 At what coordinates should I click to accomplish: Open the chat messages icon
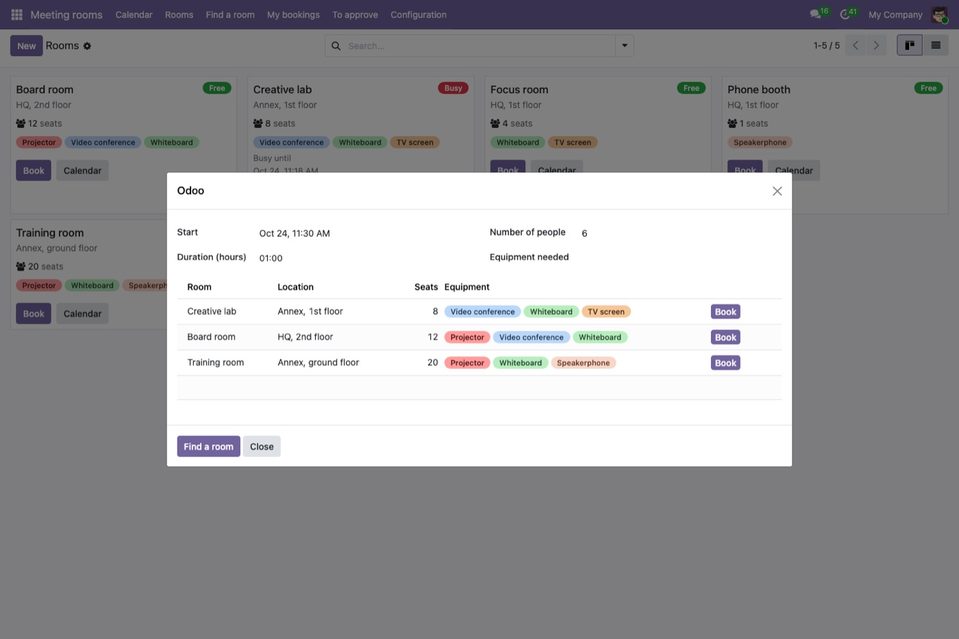tap(815, 14)
